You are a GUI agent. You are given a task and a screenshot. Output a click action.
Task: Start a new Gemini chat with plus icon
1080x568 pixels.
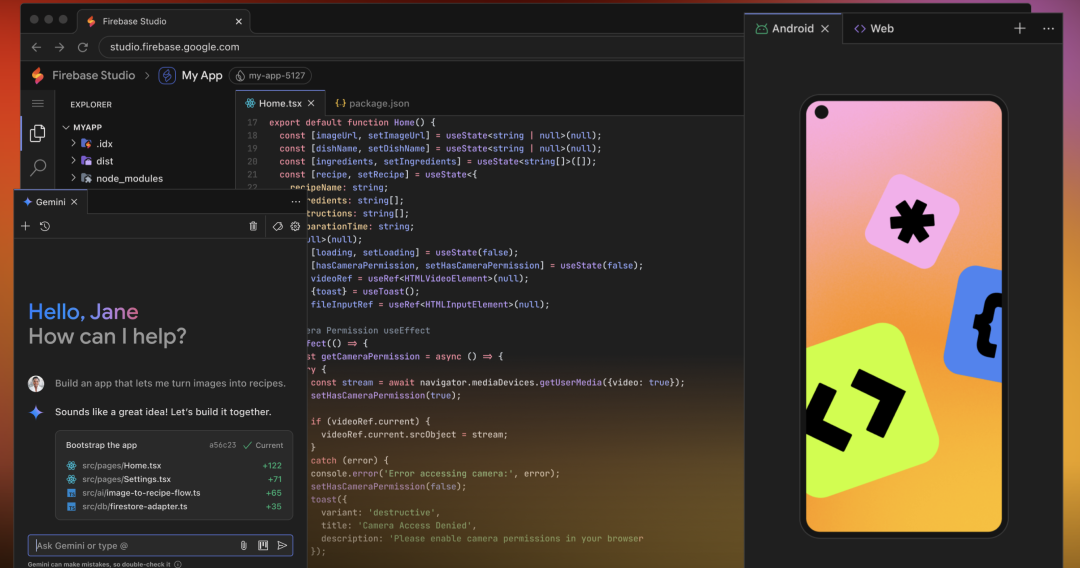25,226
